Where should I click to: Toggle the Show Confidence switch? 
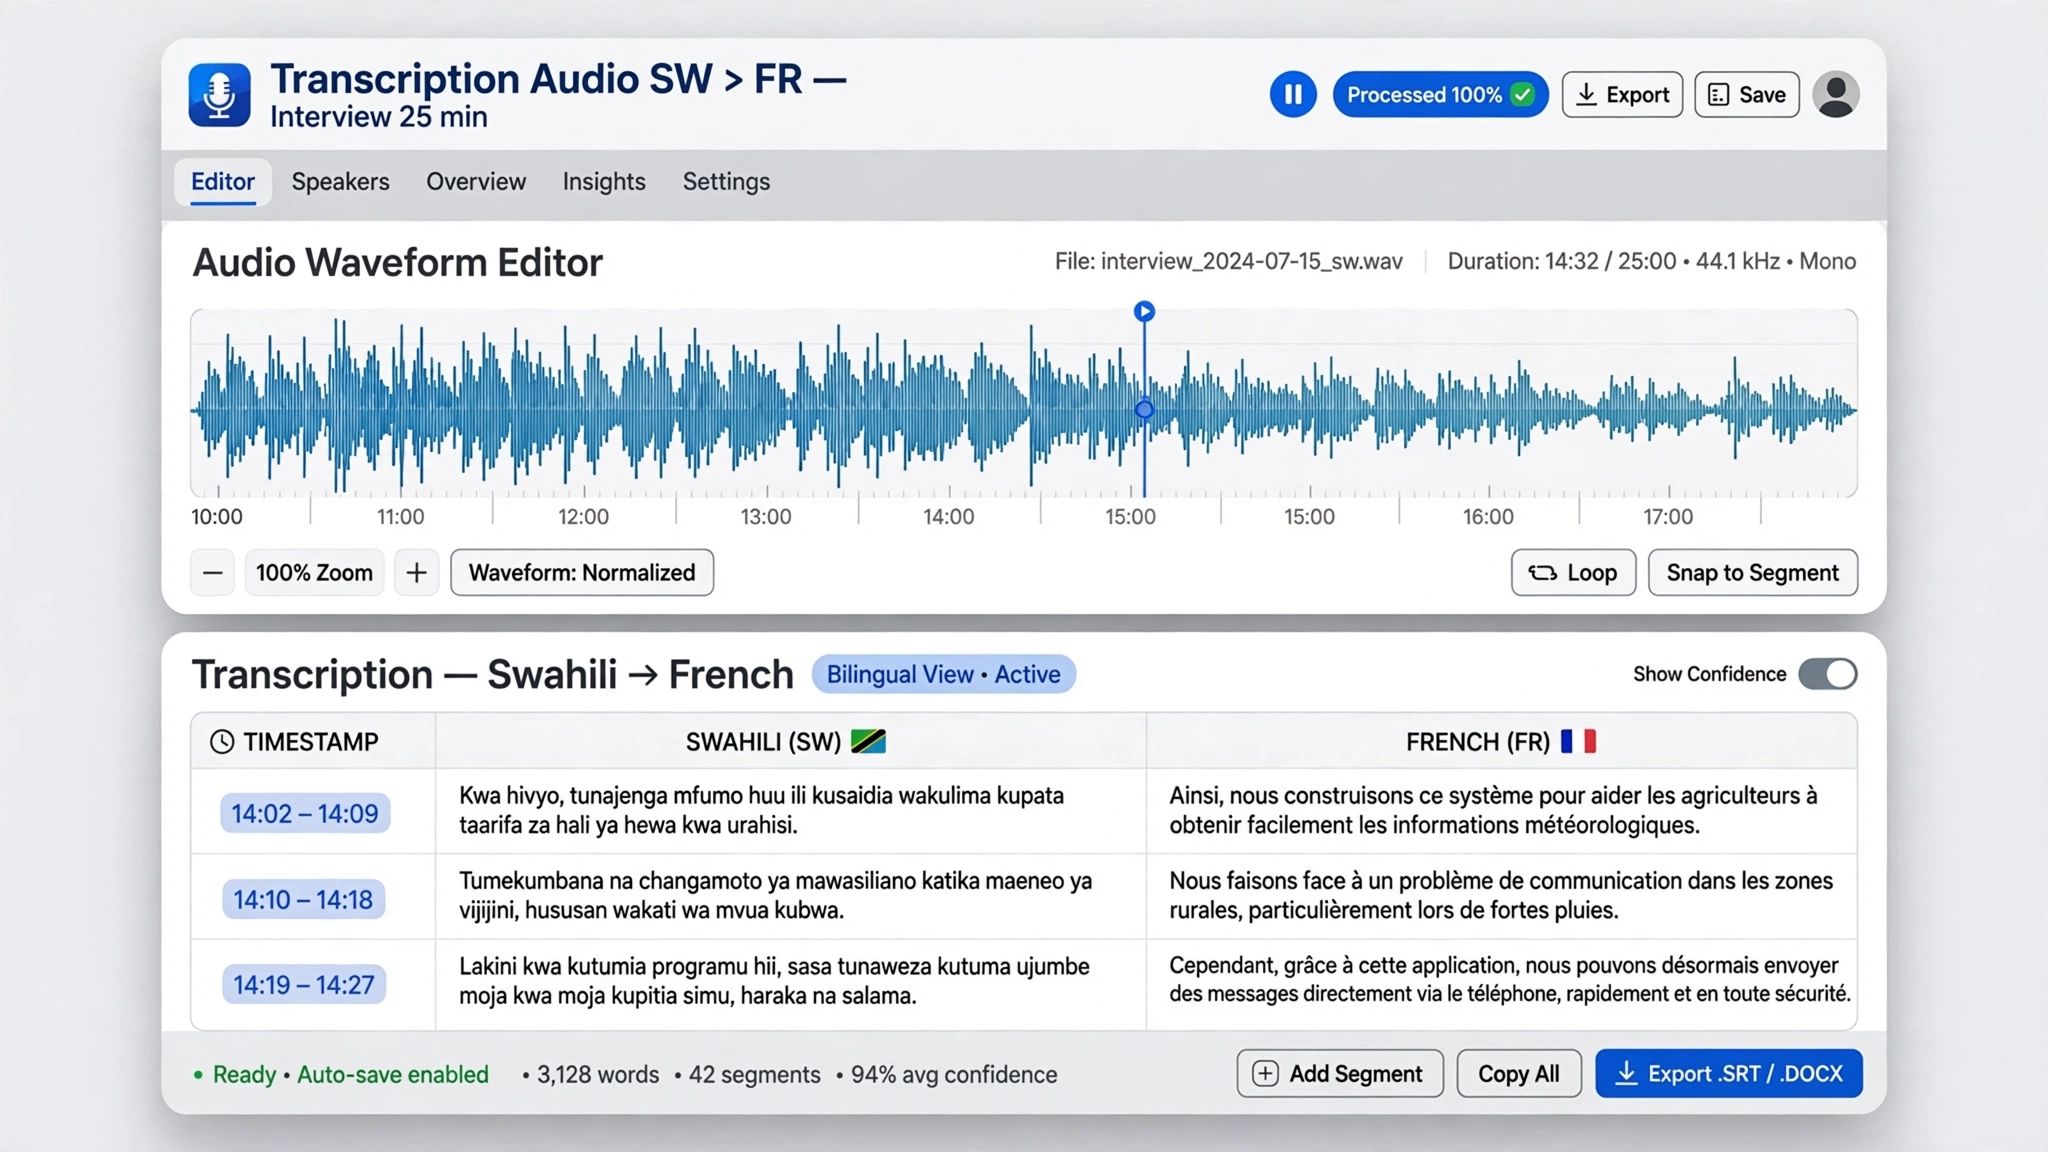pos(1828,674)
